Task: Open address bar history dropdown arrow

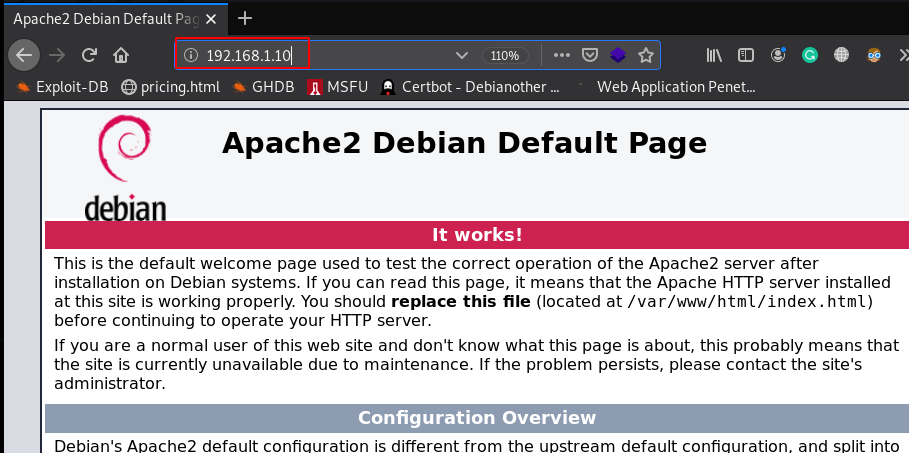Action: (461, 56)
